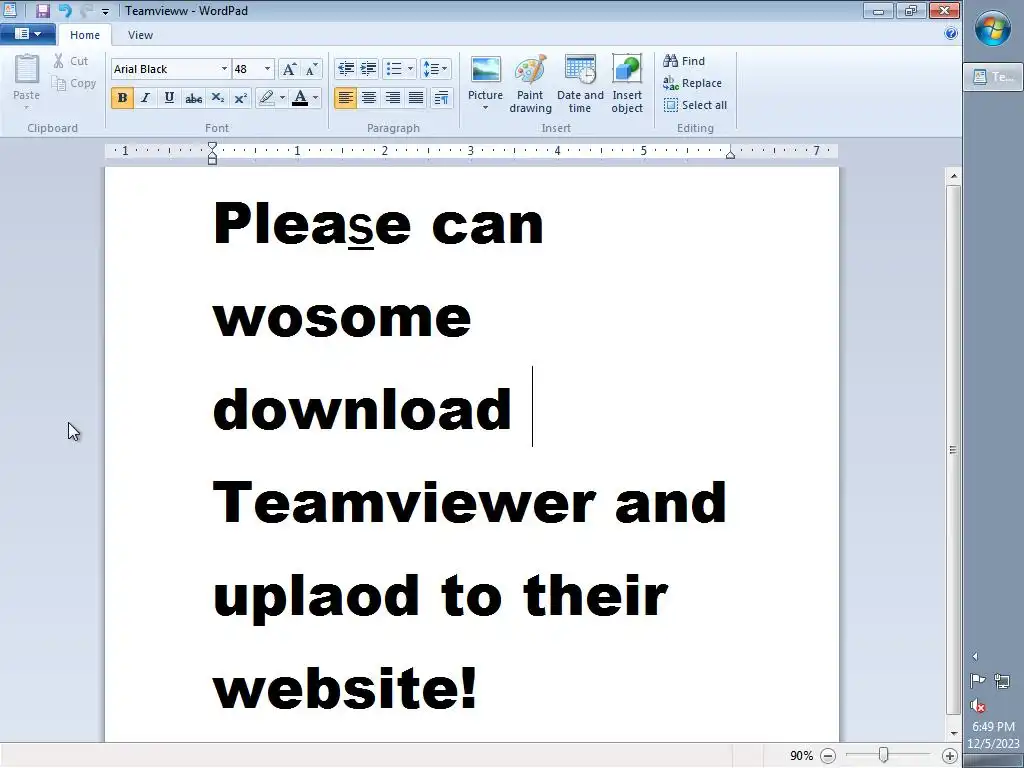Click the zoom slider handle

click(883, 756)
